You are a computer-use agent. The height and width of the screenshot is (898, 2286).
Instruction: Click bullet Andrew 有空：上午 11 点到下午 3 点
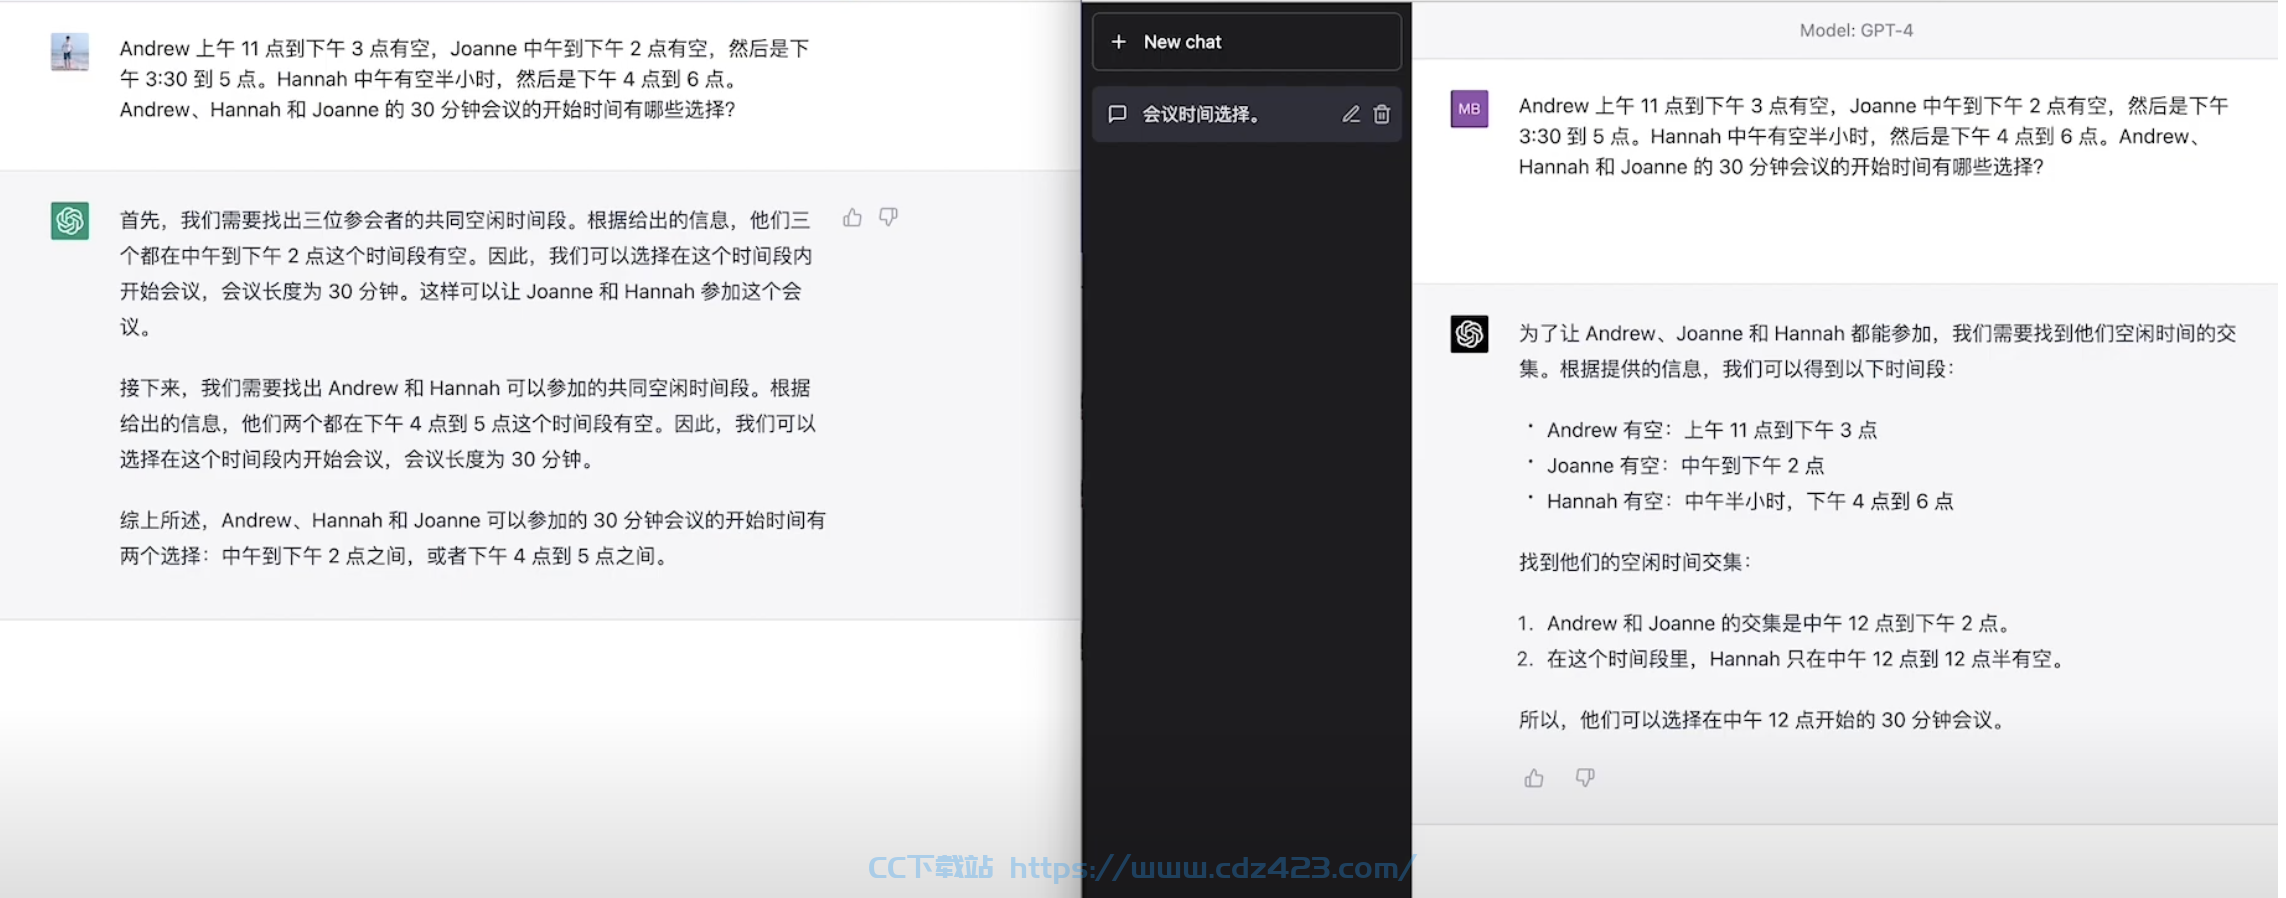1712,430
